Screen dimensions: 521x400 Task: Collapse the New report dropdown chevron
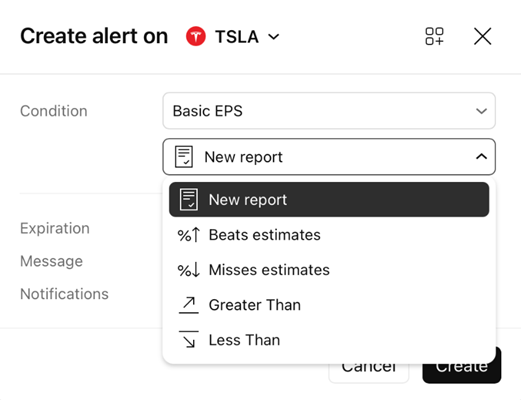point(481,156)
